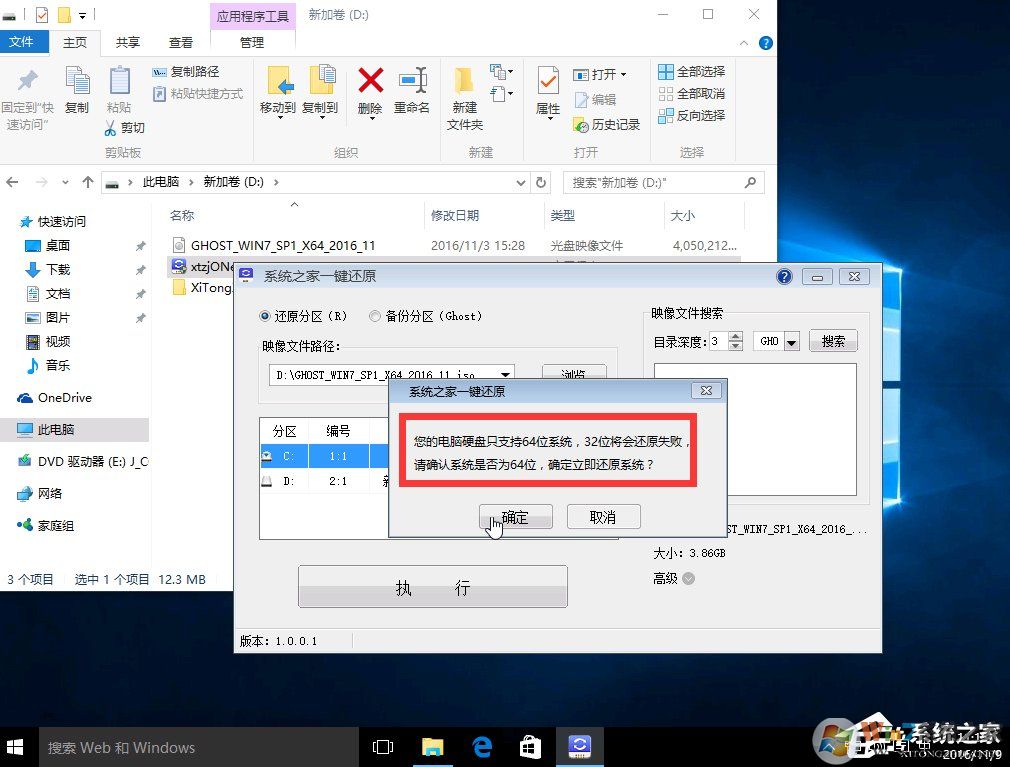Click the Properties (属性) ribbon icon

pyautogui.click(x=546, y=91)
